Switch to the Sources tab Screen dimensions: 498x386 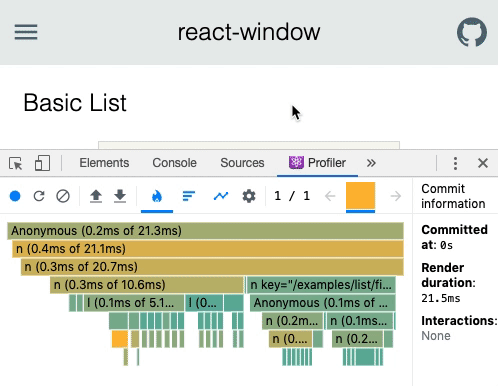pyautogui.click(x=242, y=163)
